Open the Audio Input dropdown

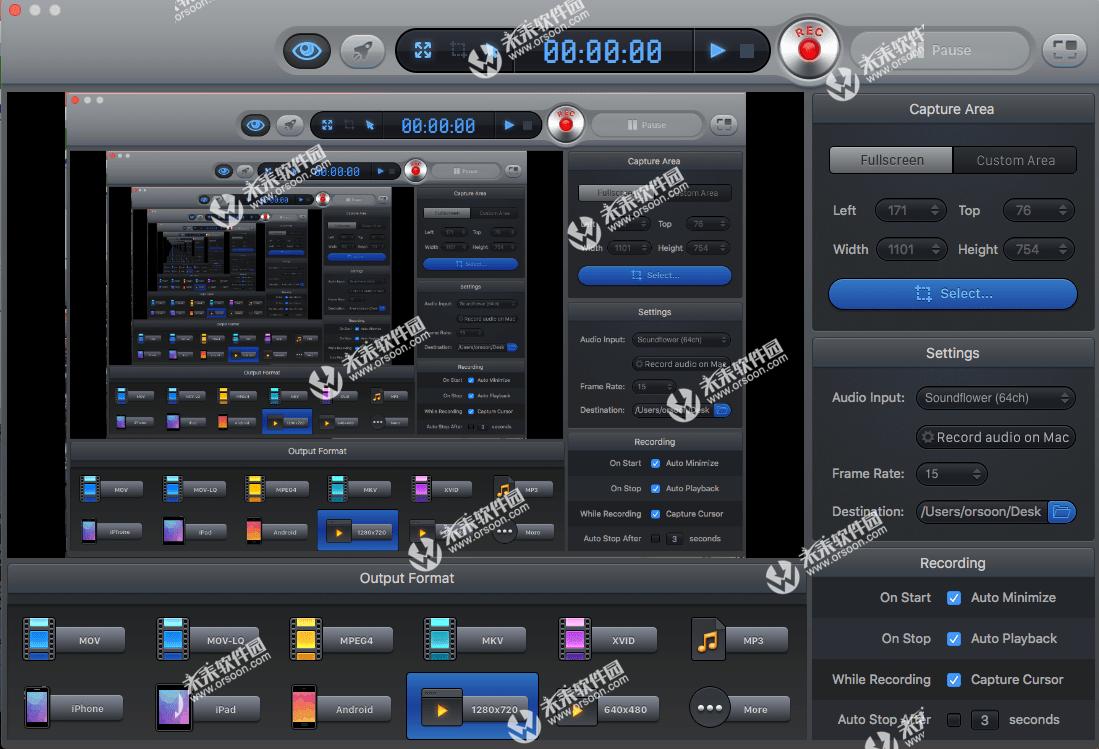tap(995, 398)
